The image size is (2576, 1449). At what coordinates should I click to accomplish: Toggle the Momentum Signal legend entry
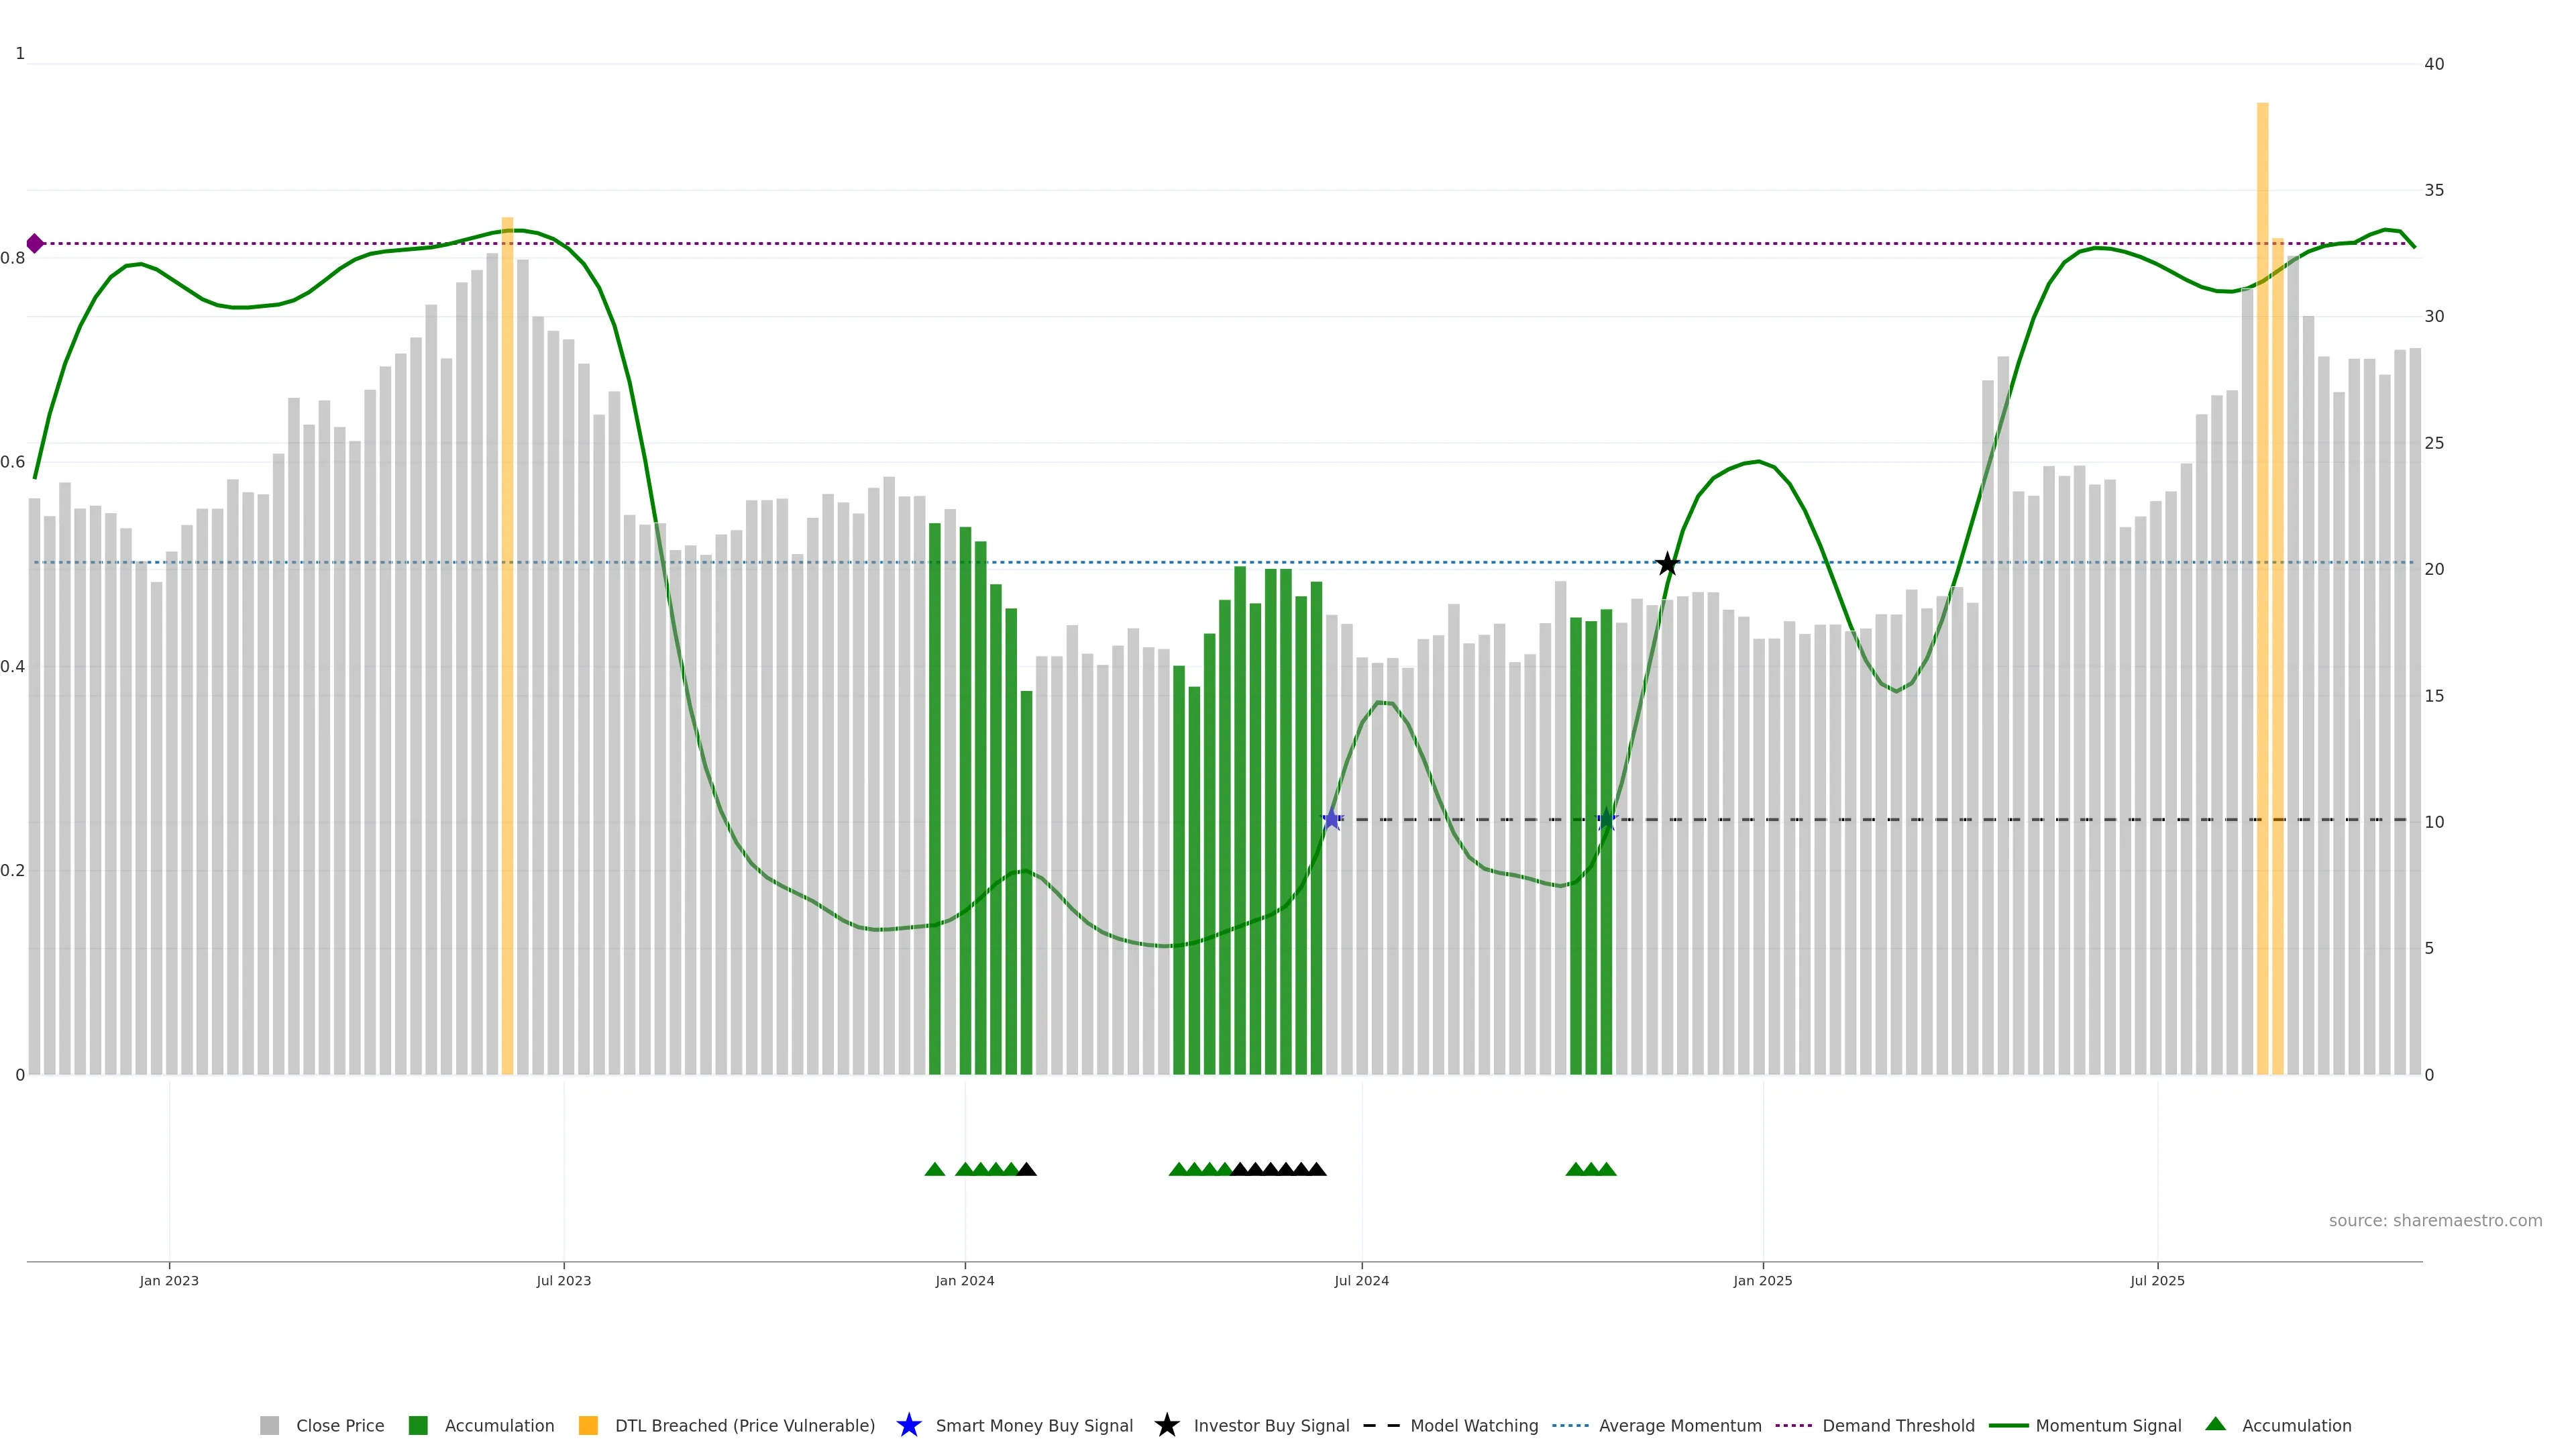tap(2108, 1426)
